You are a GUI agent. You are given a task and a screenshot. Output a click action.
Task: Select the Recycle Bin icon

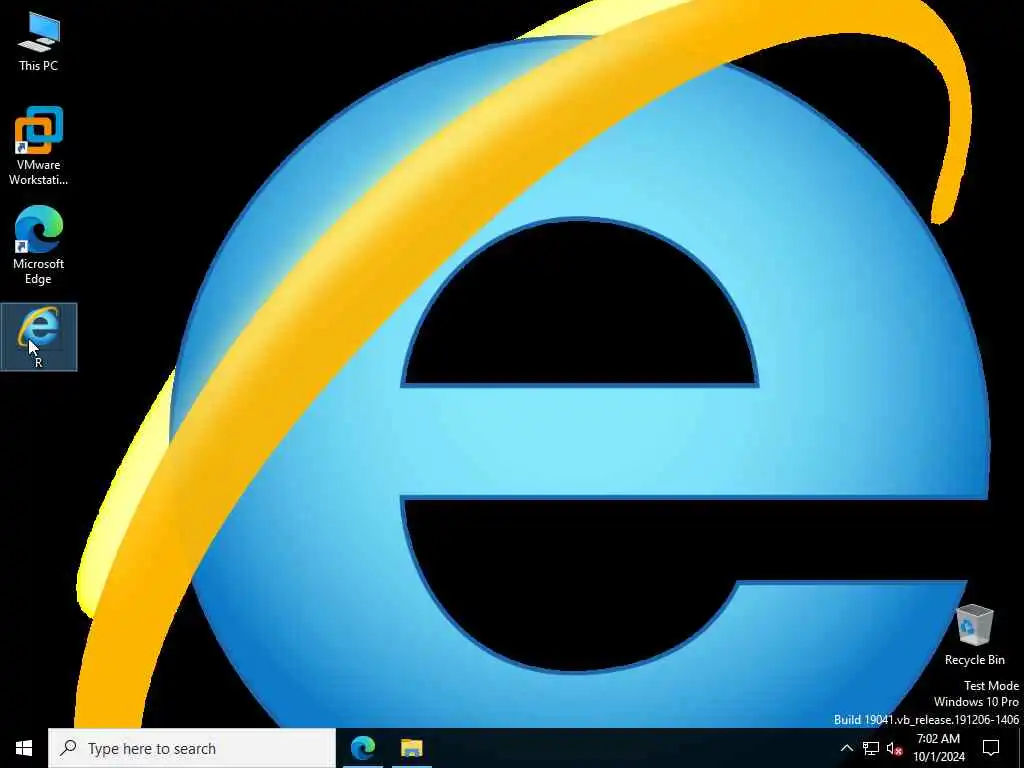point(974,635)
